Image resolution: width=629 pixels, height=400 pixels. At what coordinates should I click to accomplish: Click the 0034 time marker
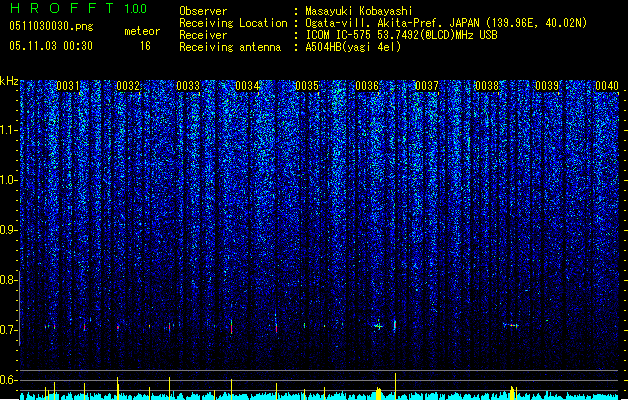(x=248, y=86)
